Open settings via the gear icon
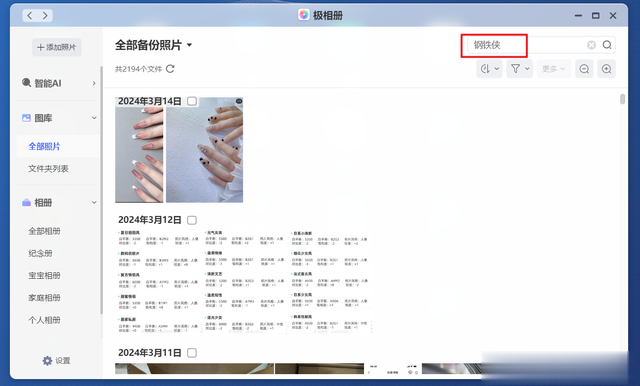 (x=47, y=361)
